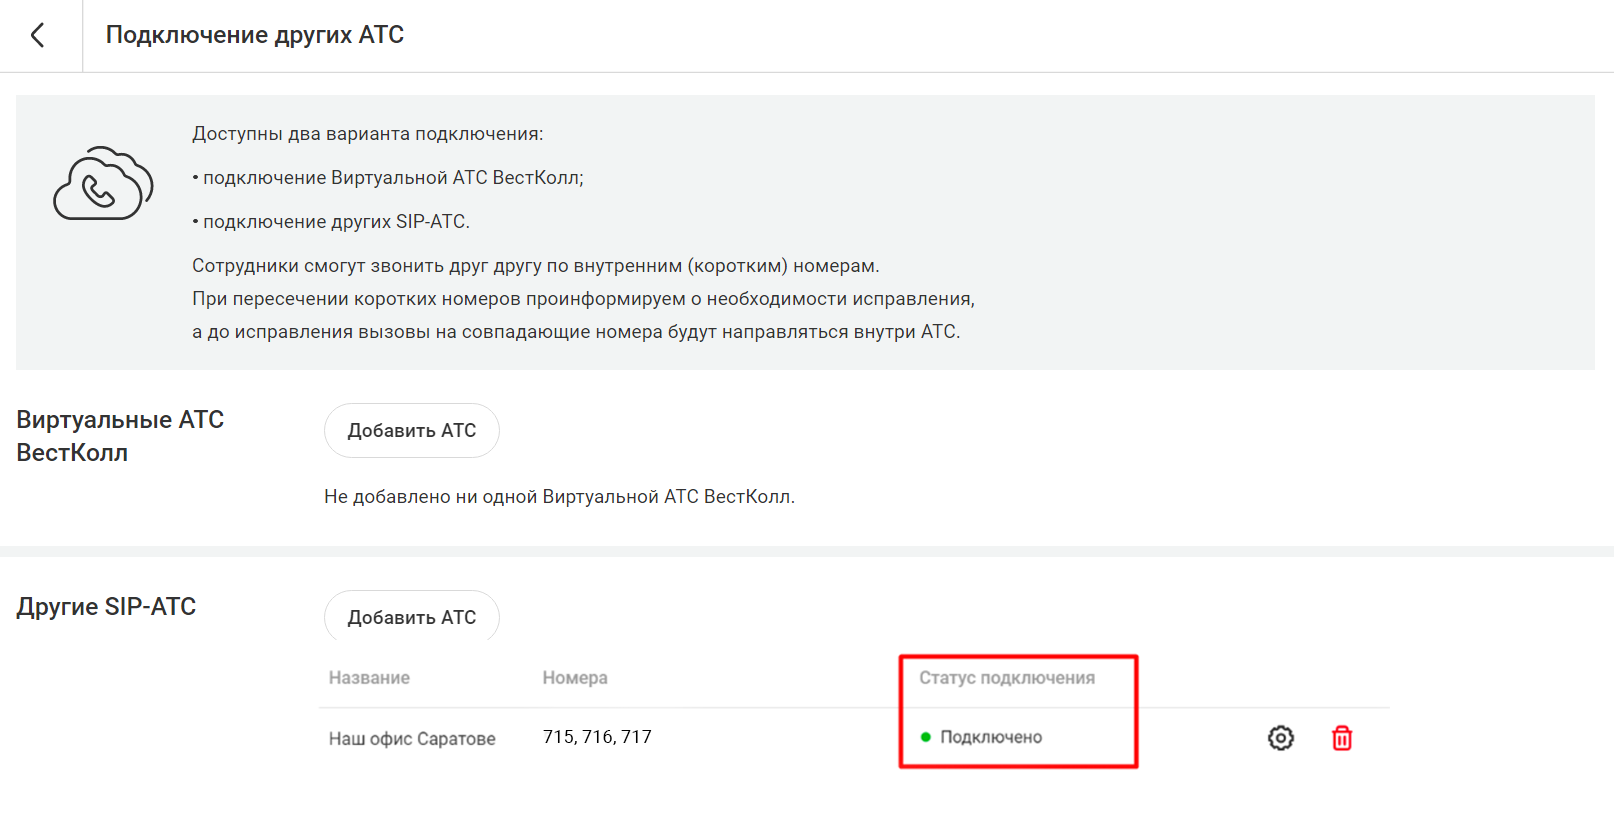The image size is (1614, 823).
Task: Go back using the left arrow icon
Action: point(38,35)
